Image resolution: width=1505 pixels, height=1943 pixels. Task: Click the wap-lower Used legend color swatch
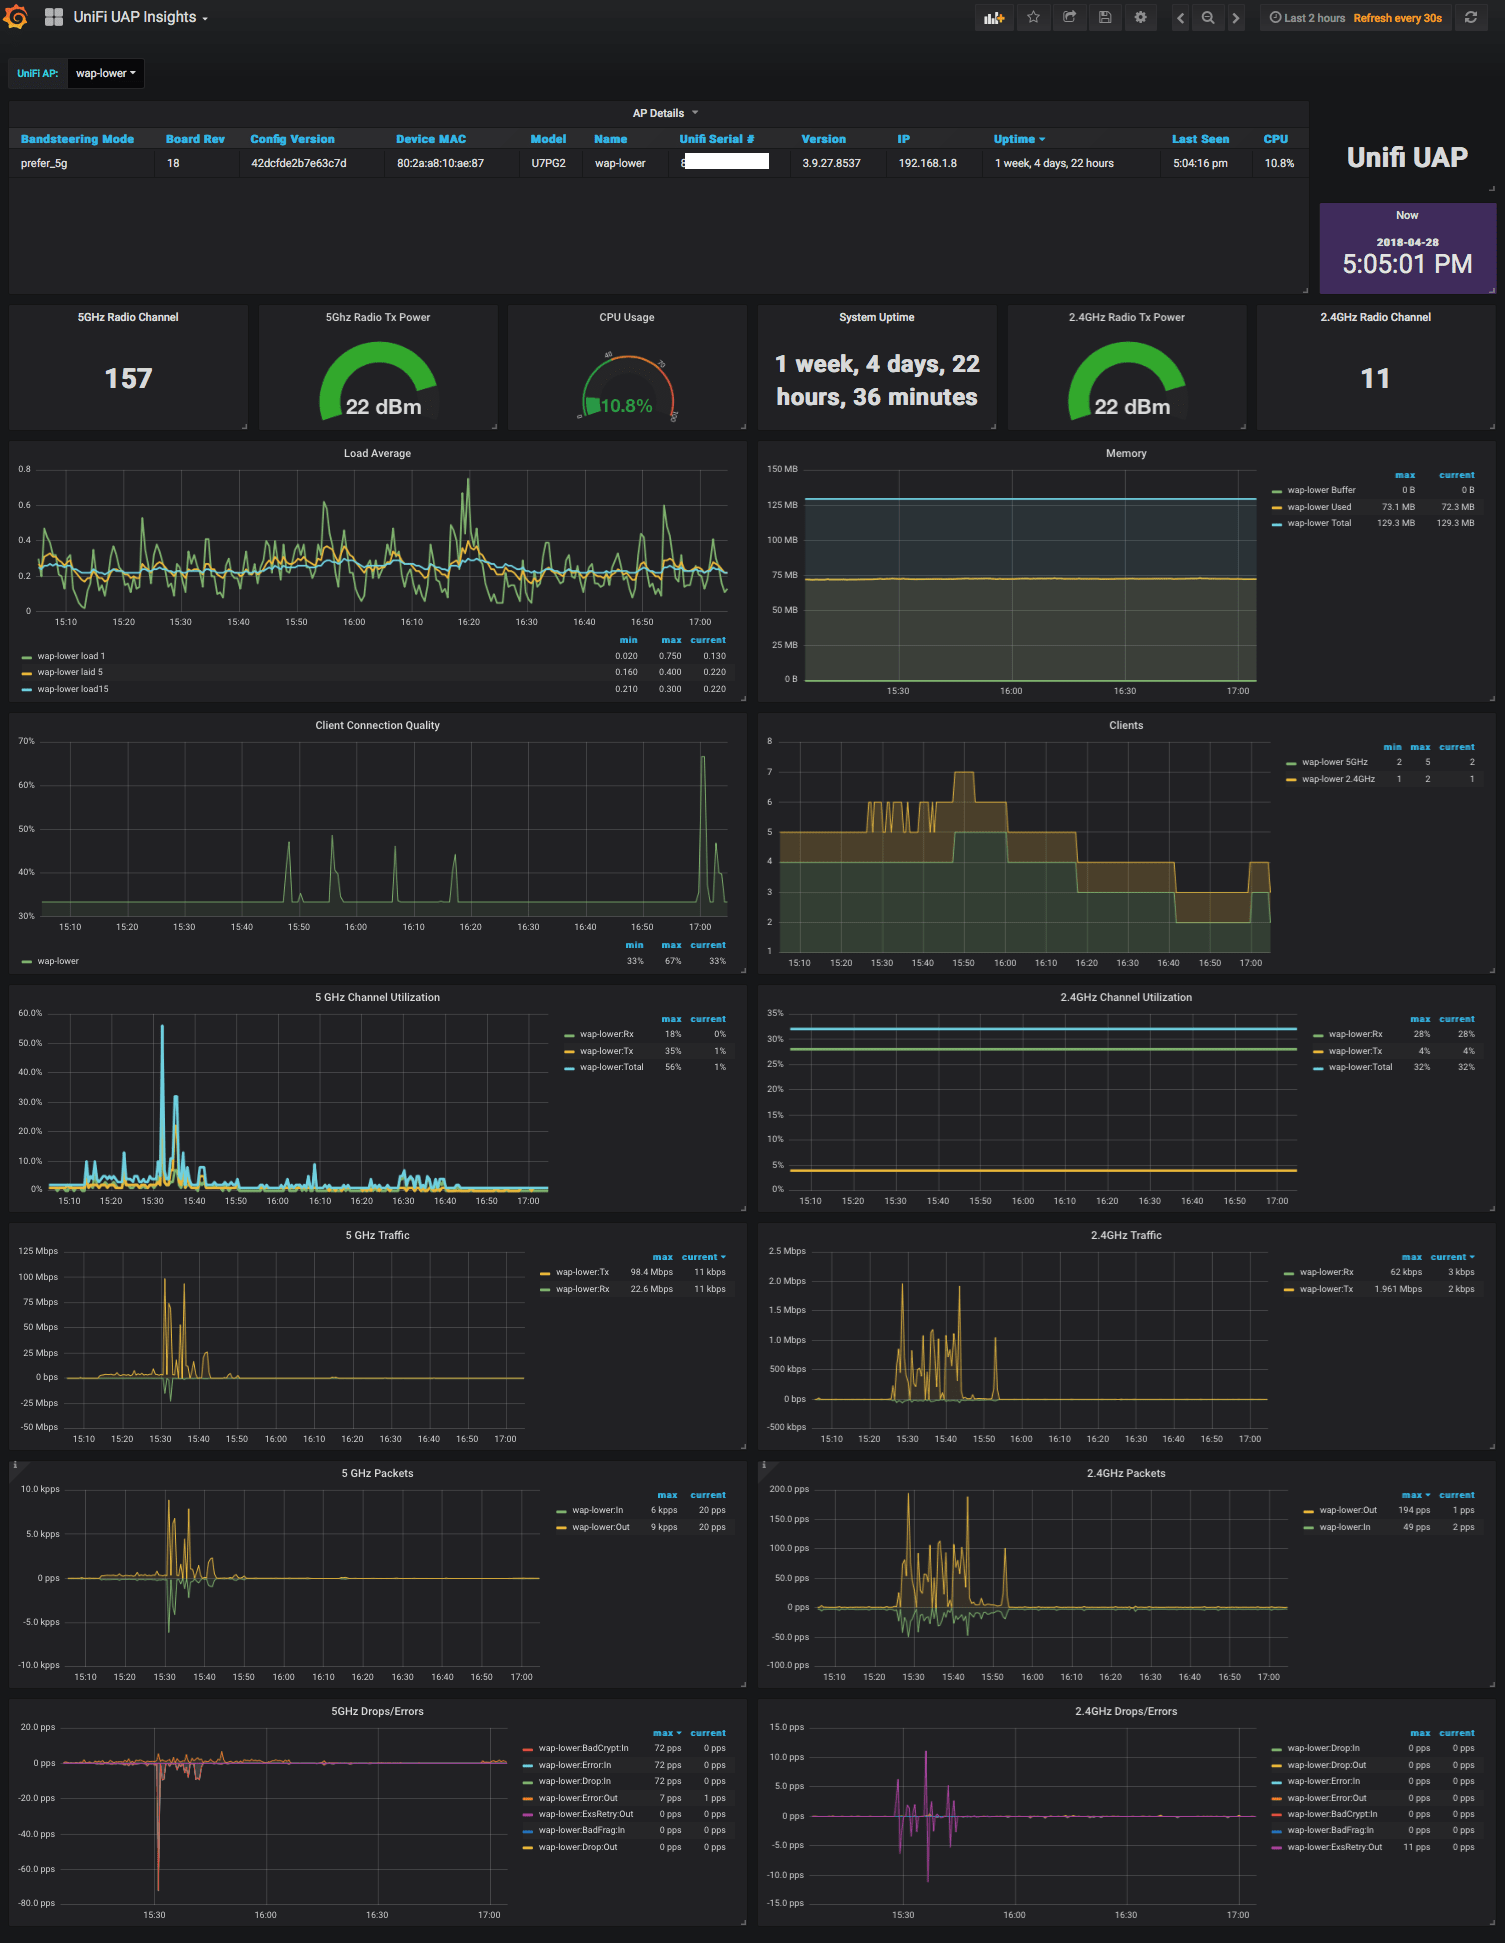click(x=1277, y=507)
